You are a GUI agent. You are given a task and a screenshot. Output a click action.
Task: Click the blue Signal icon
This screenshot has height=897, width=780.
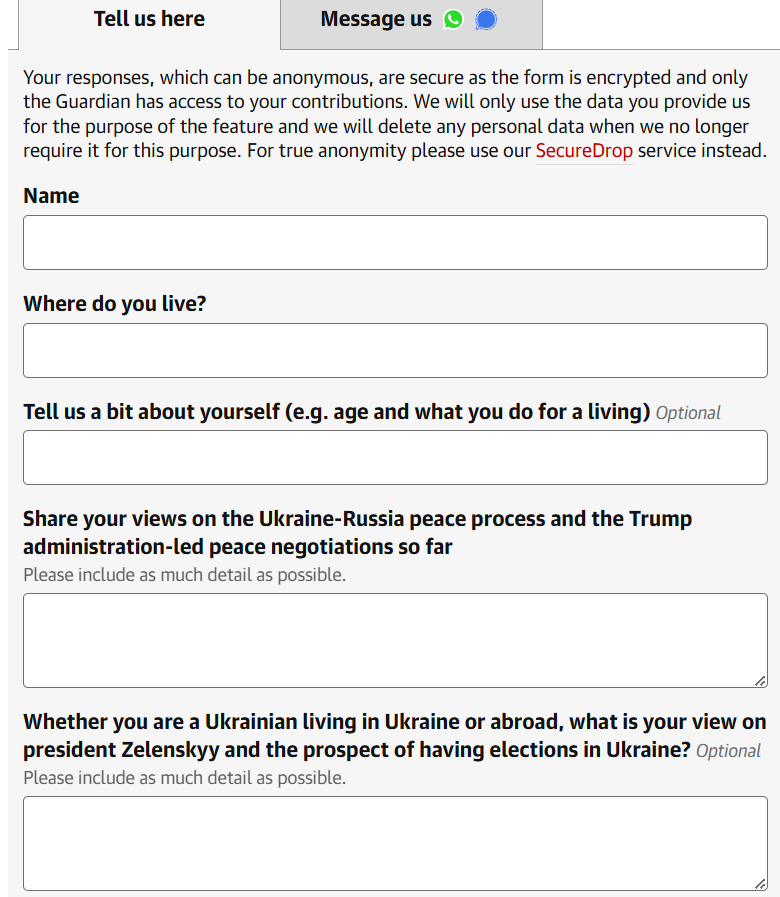tap(486, 19)
